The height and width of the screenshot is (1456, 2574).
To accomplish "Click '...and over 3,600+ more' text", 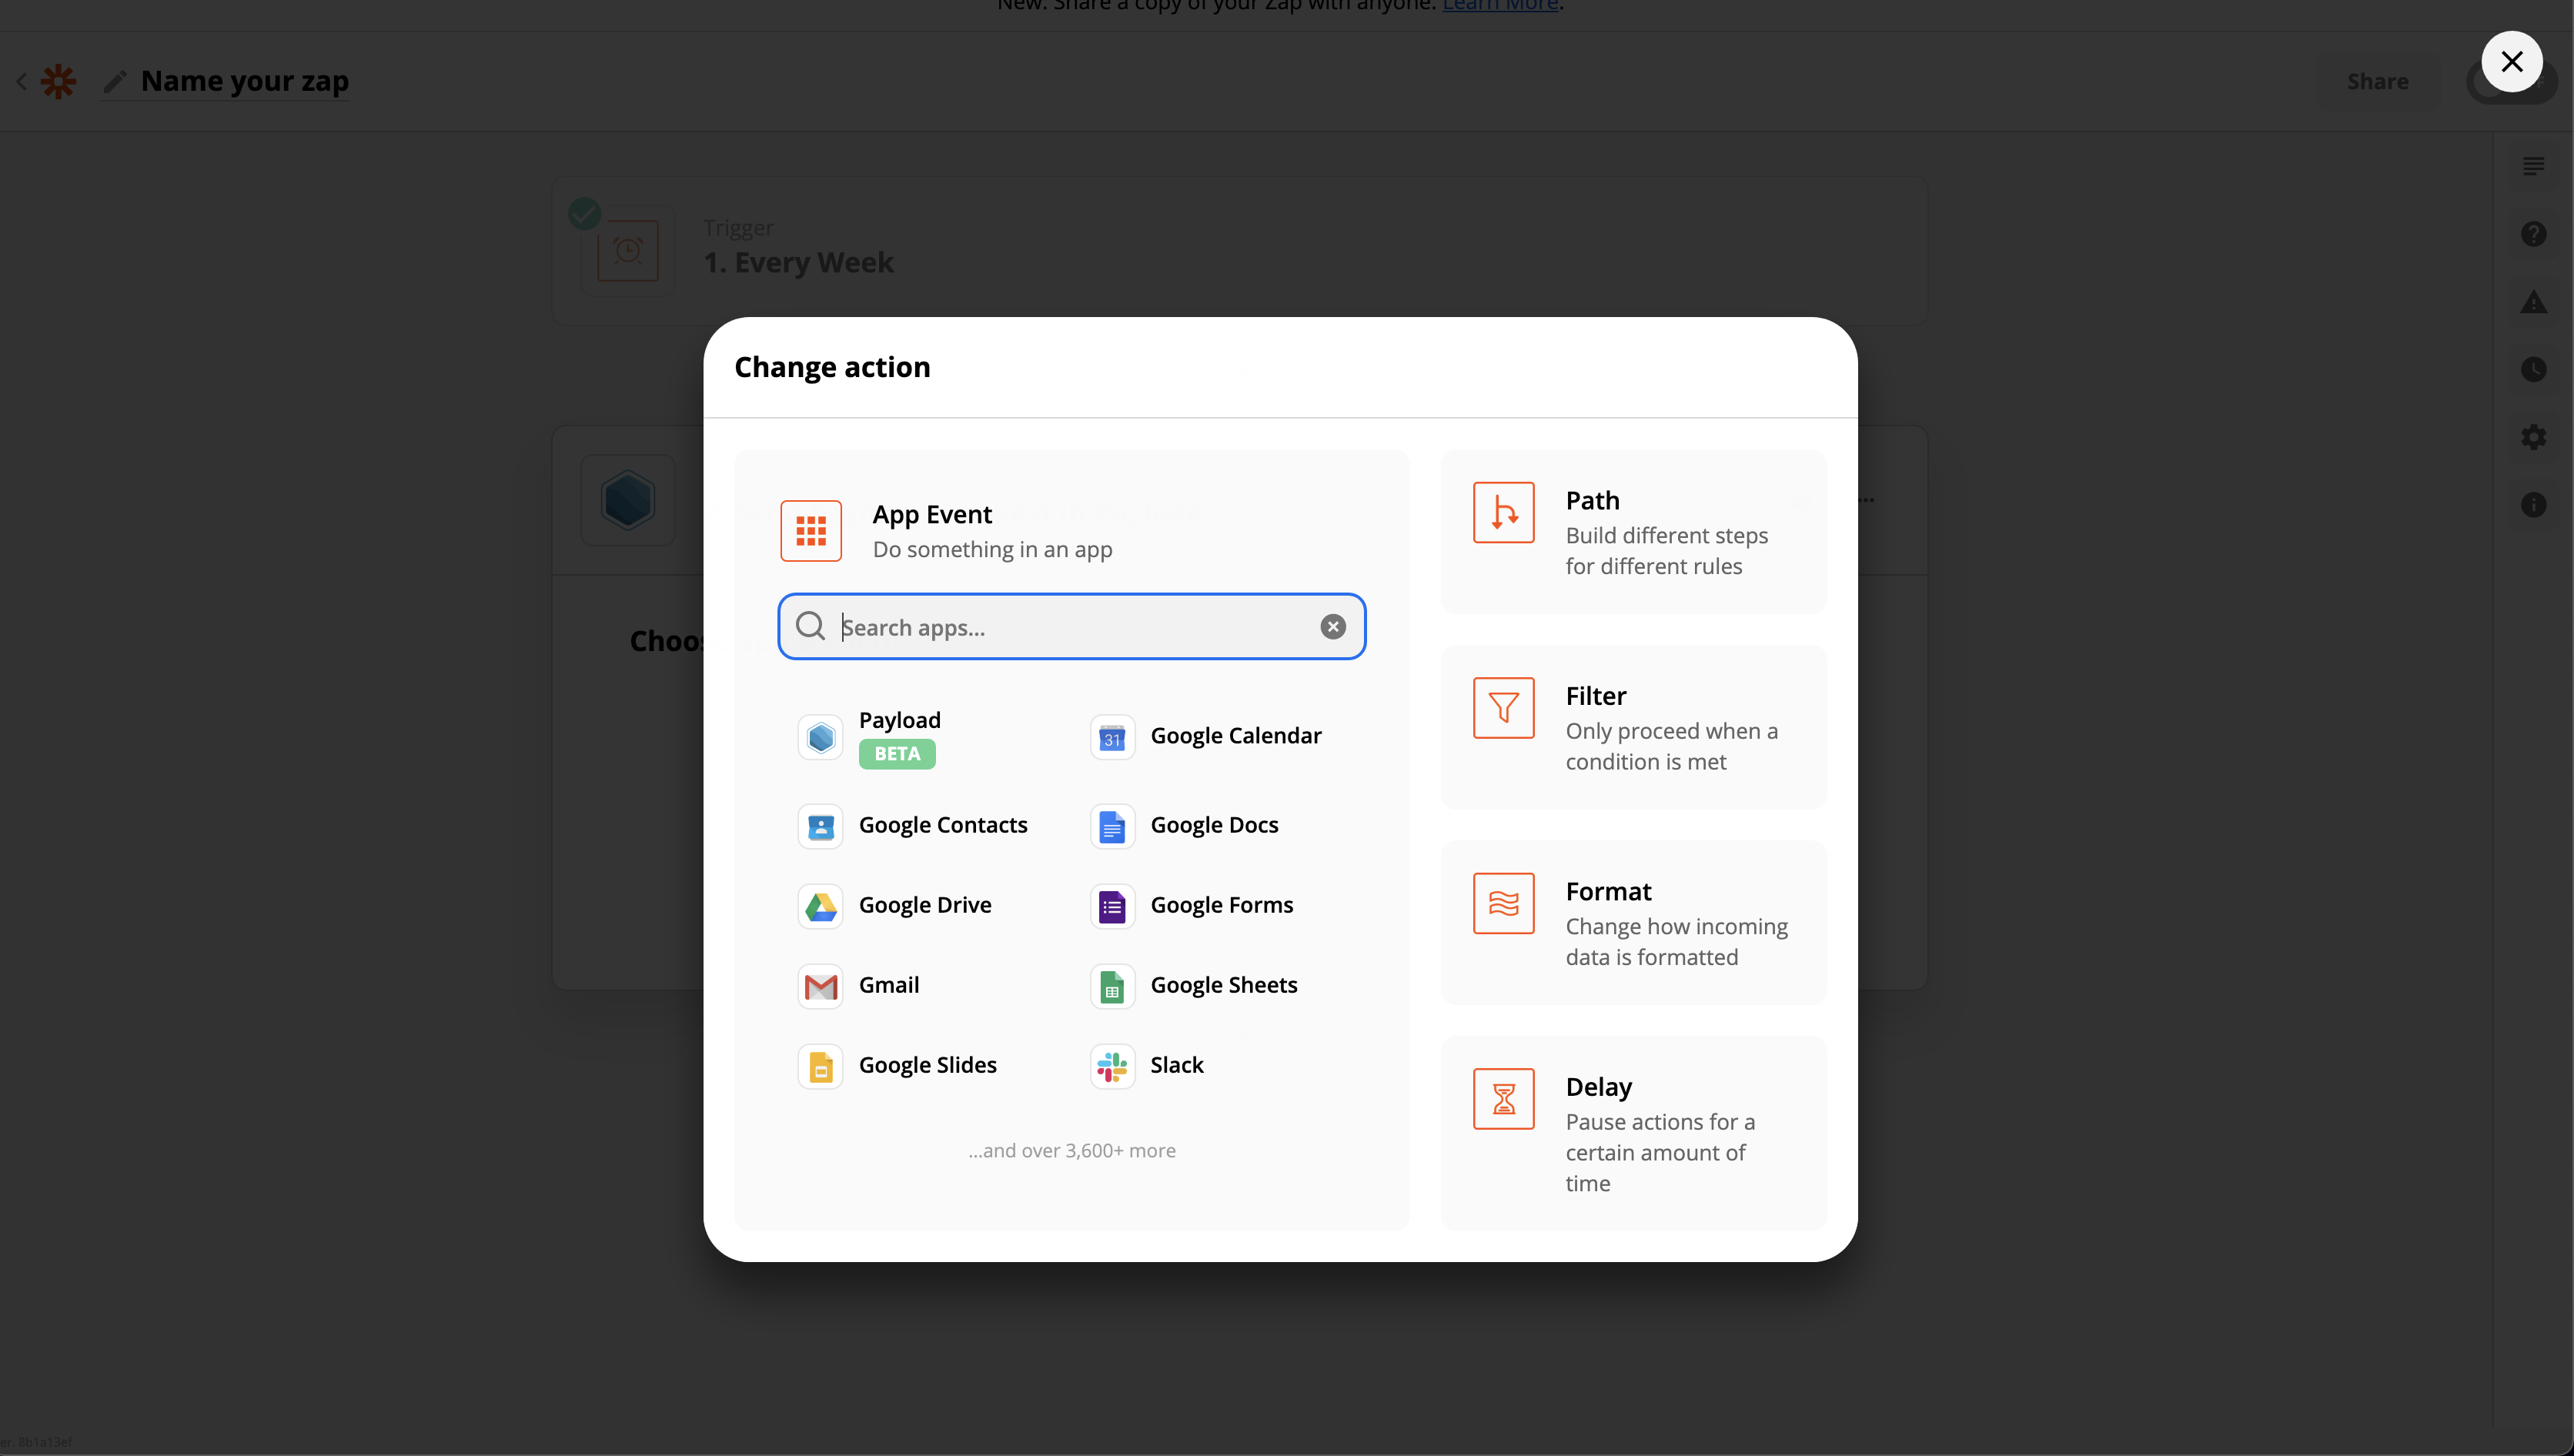I will click(x=1072, y=1151).
